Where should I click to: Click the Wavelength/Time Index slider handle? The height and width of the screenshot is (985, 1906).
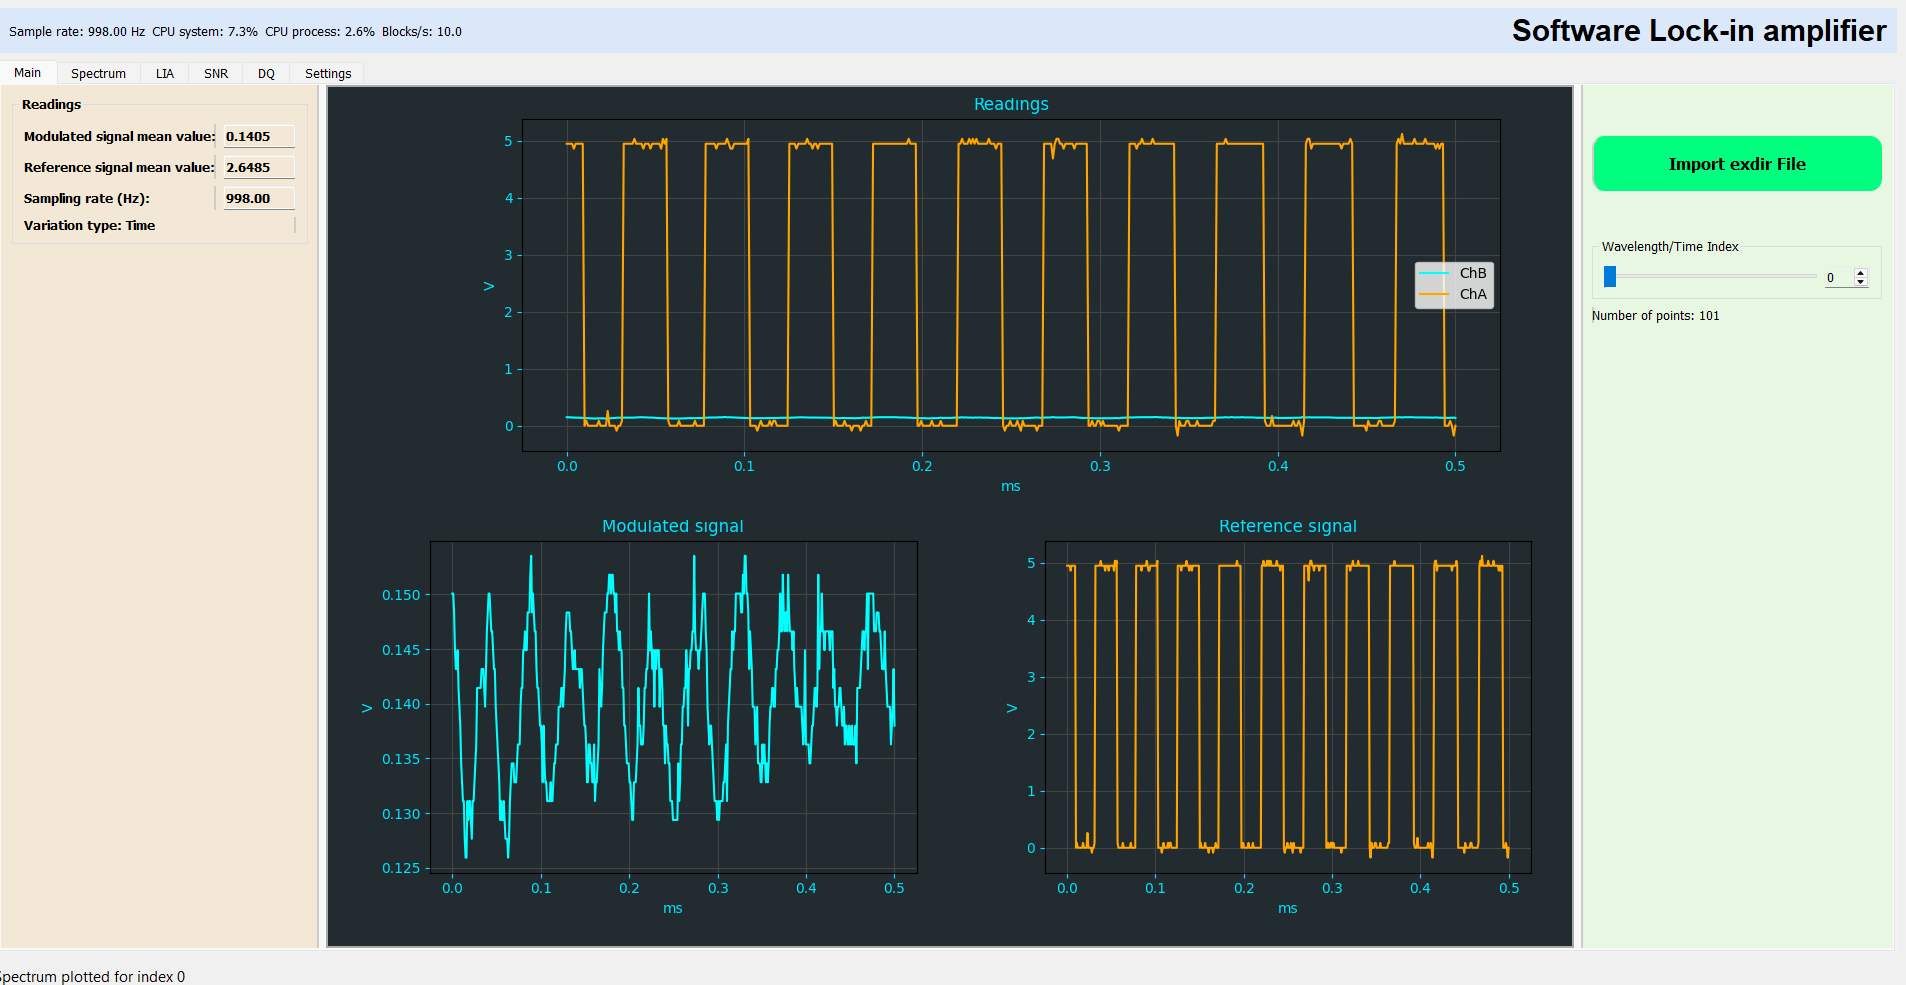click(1610, 277)
